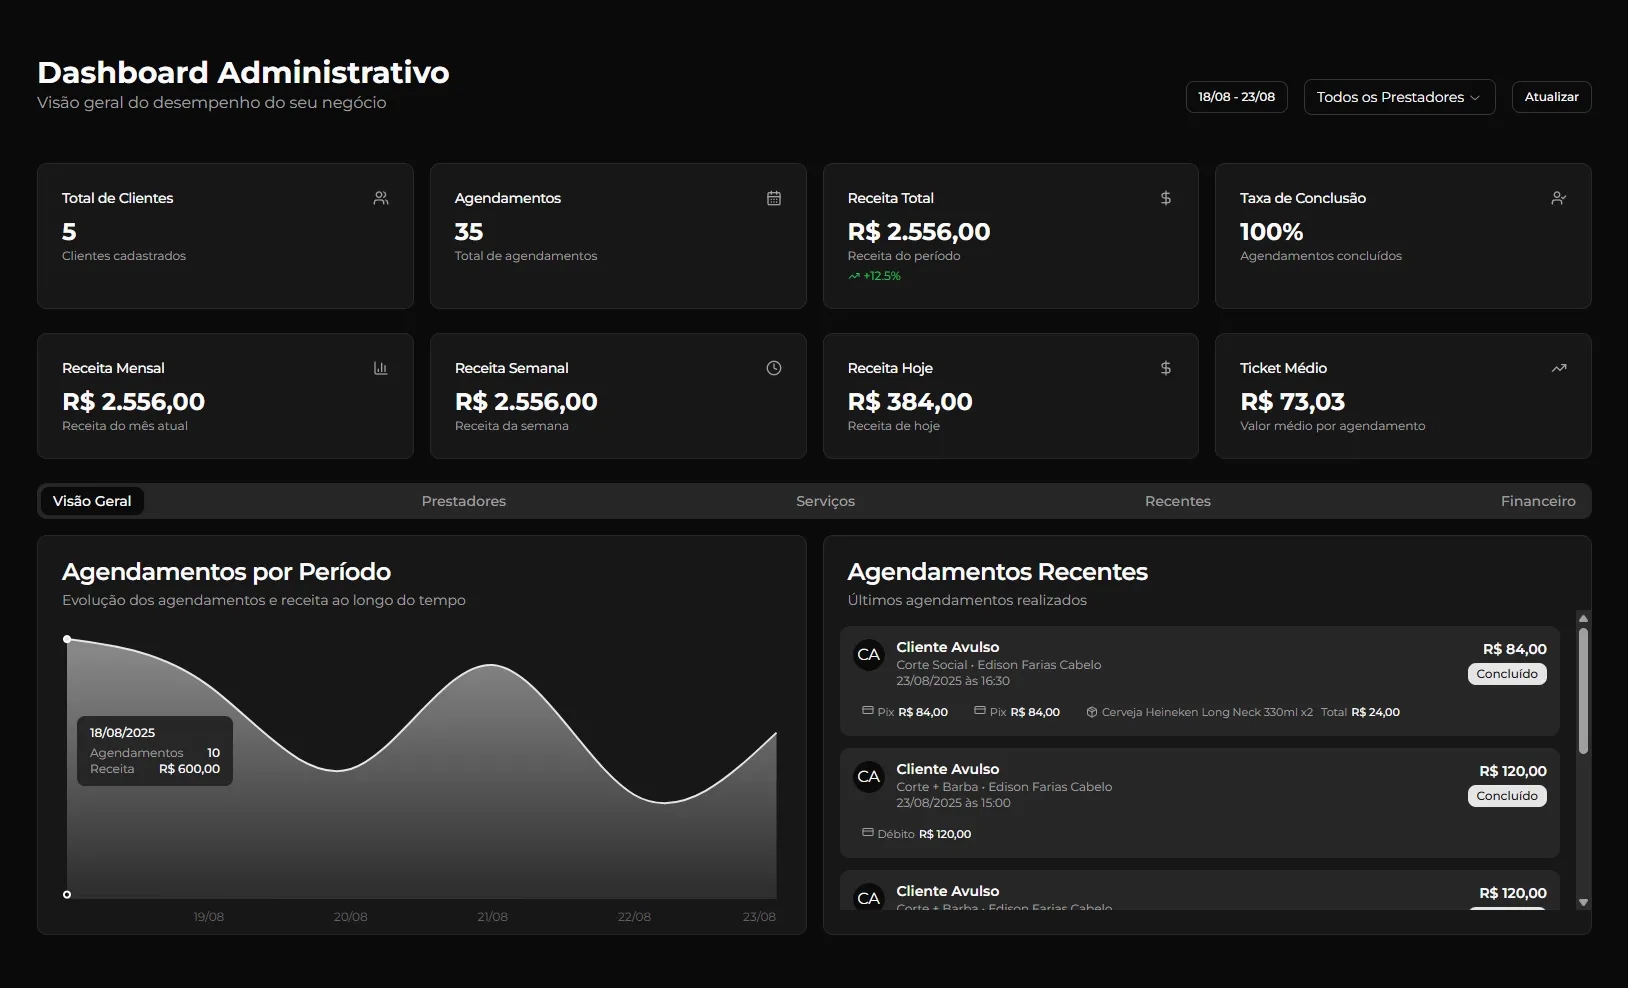This screenshot has height=988, width=1628.
Task: Open the Serviços tab
Action: (824, 501)
